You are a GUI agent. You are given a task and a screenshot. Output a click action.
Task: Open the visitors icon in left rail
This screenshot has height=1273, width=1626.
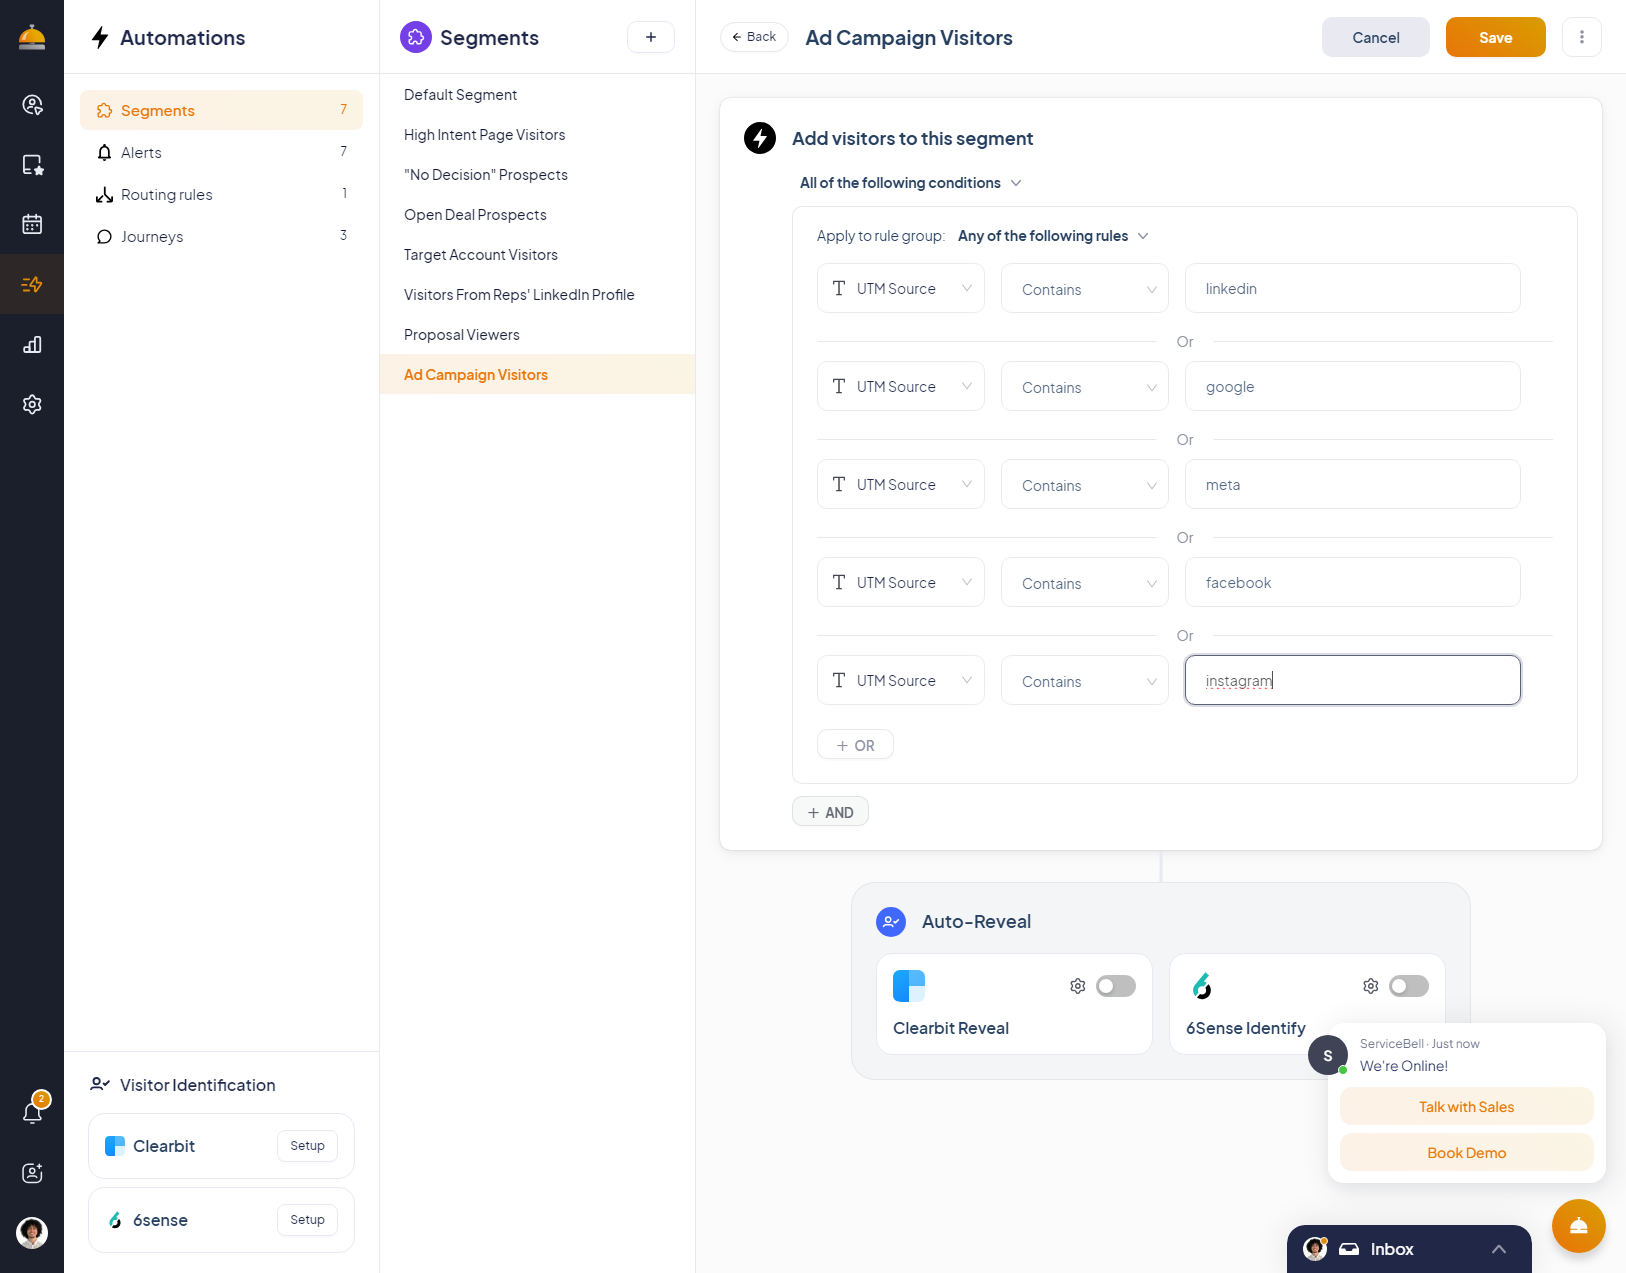pos(32,105)
